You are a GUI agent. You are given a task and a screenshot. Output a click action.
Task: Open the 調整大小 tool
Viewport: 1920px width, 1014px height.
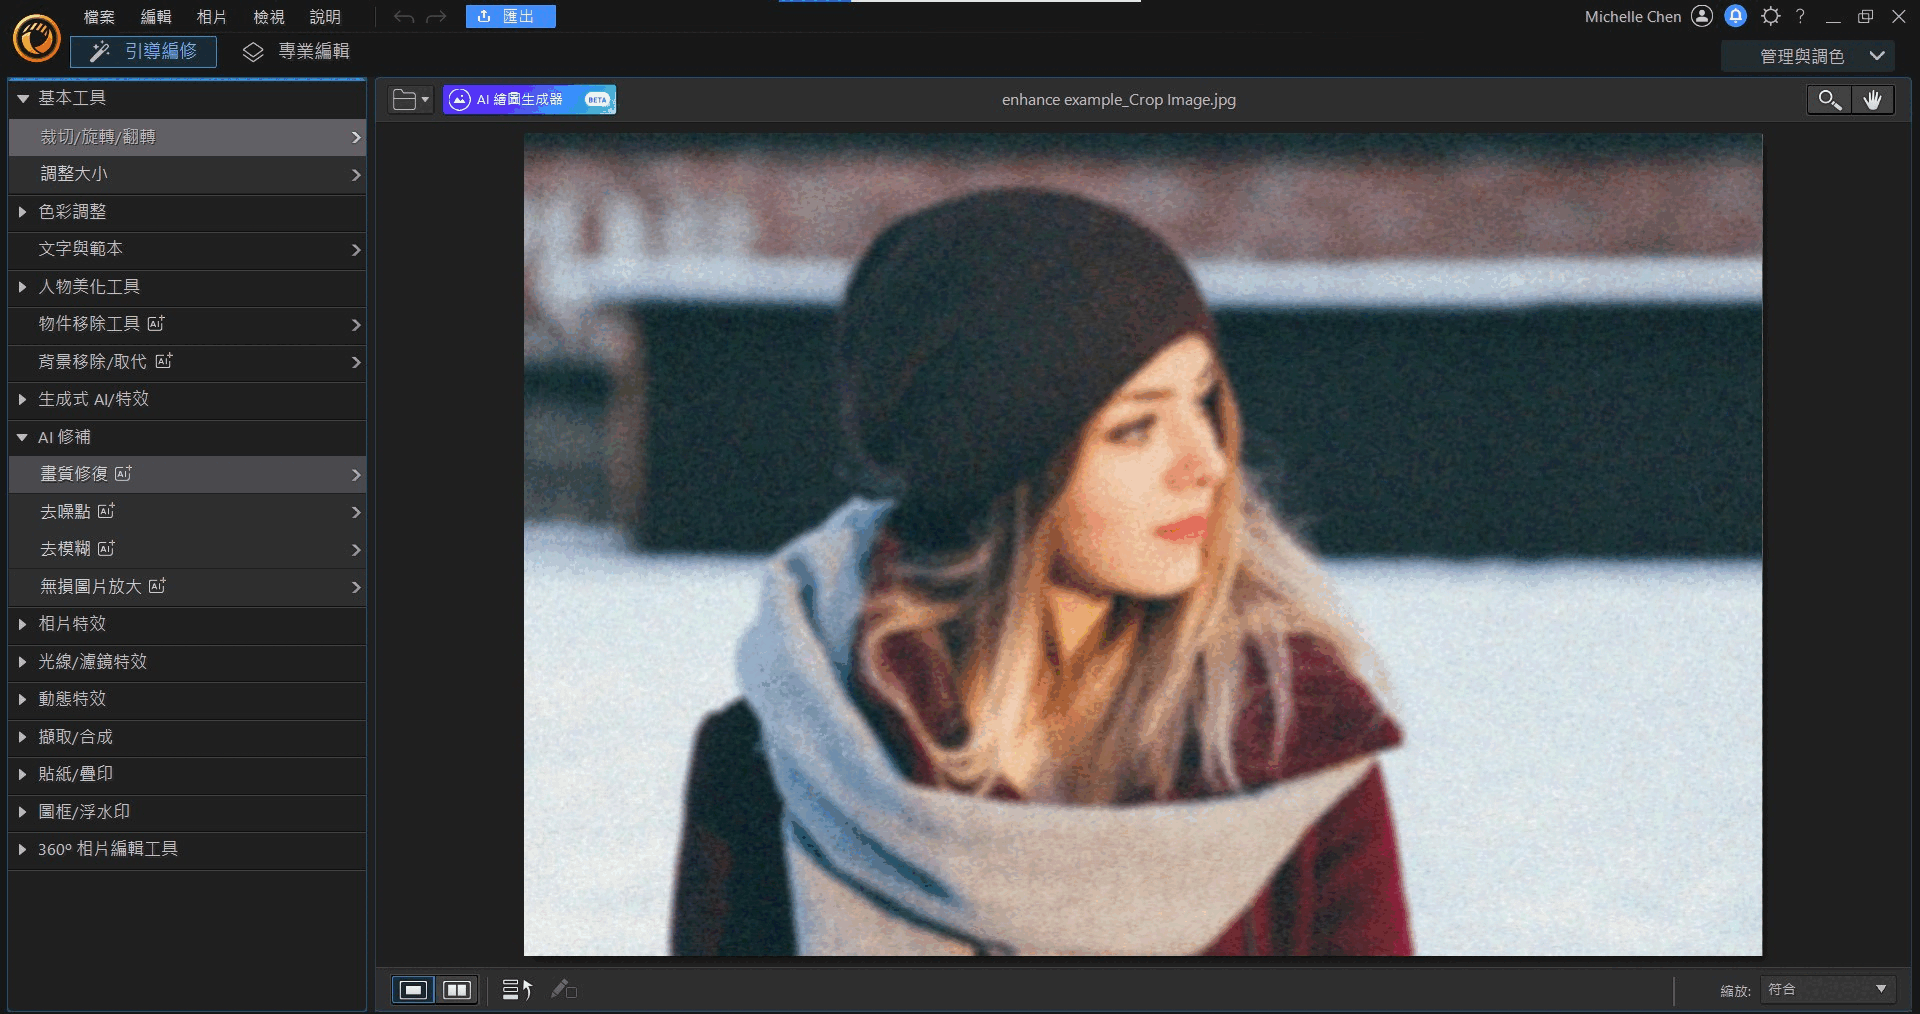[x=188, y=174]
